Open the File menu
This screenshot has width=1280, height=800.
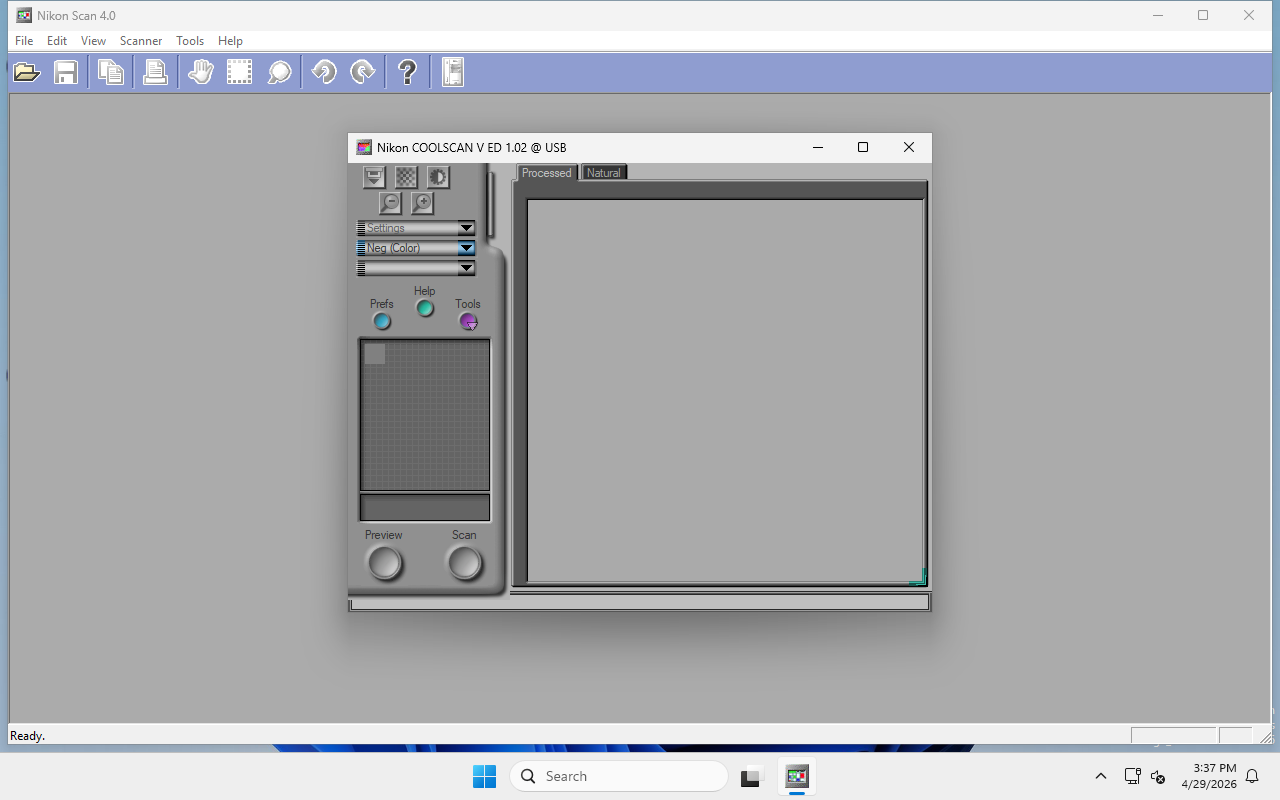pos(24,41)
